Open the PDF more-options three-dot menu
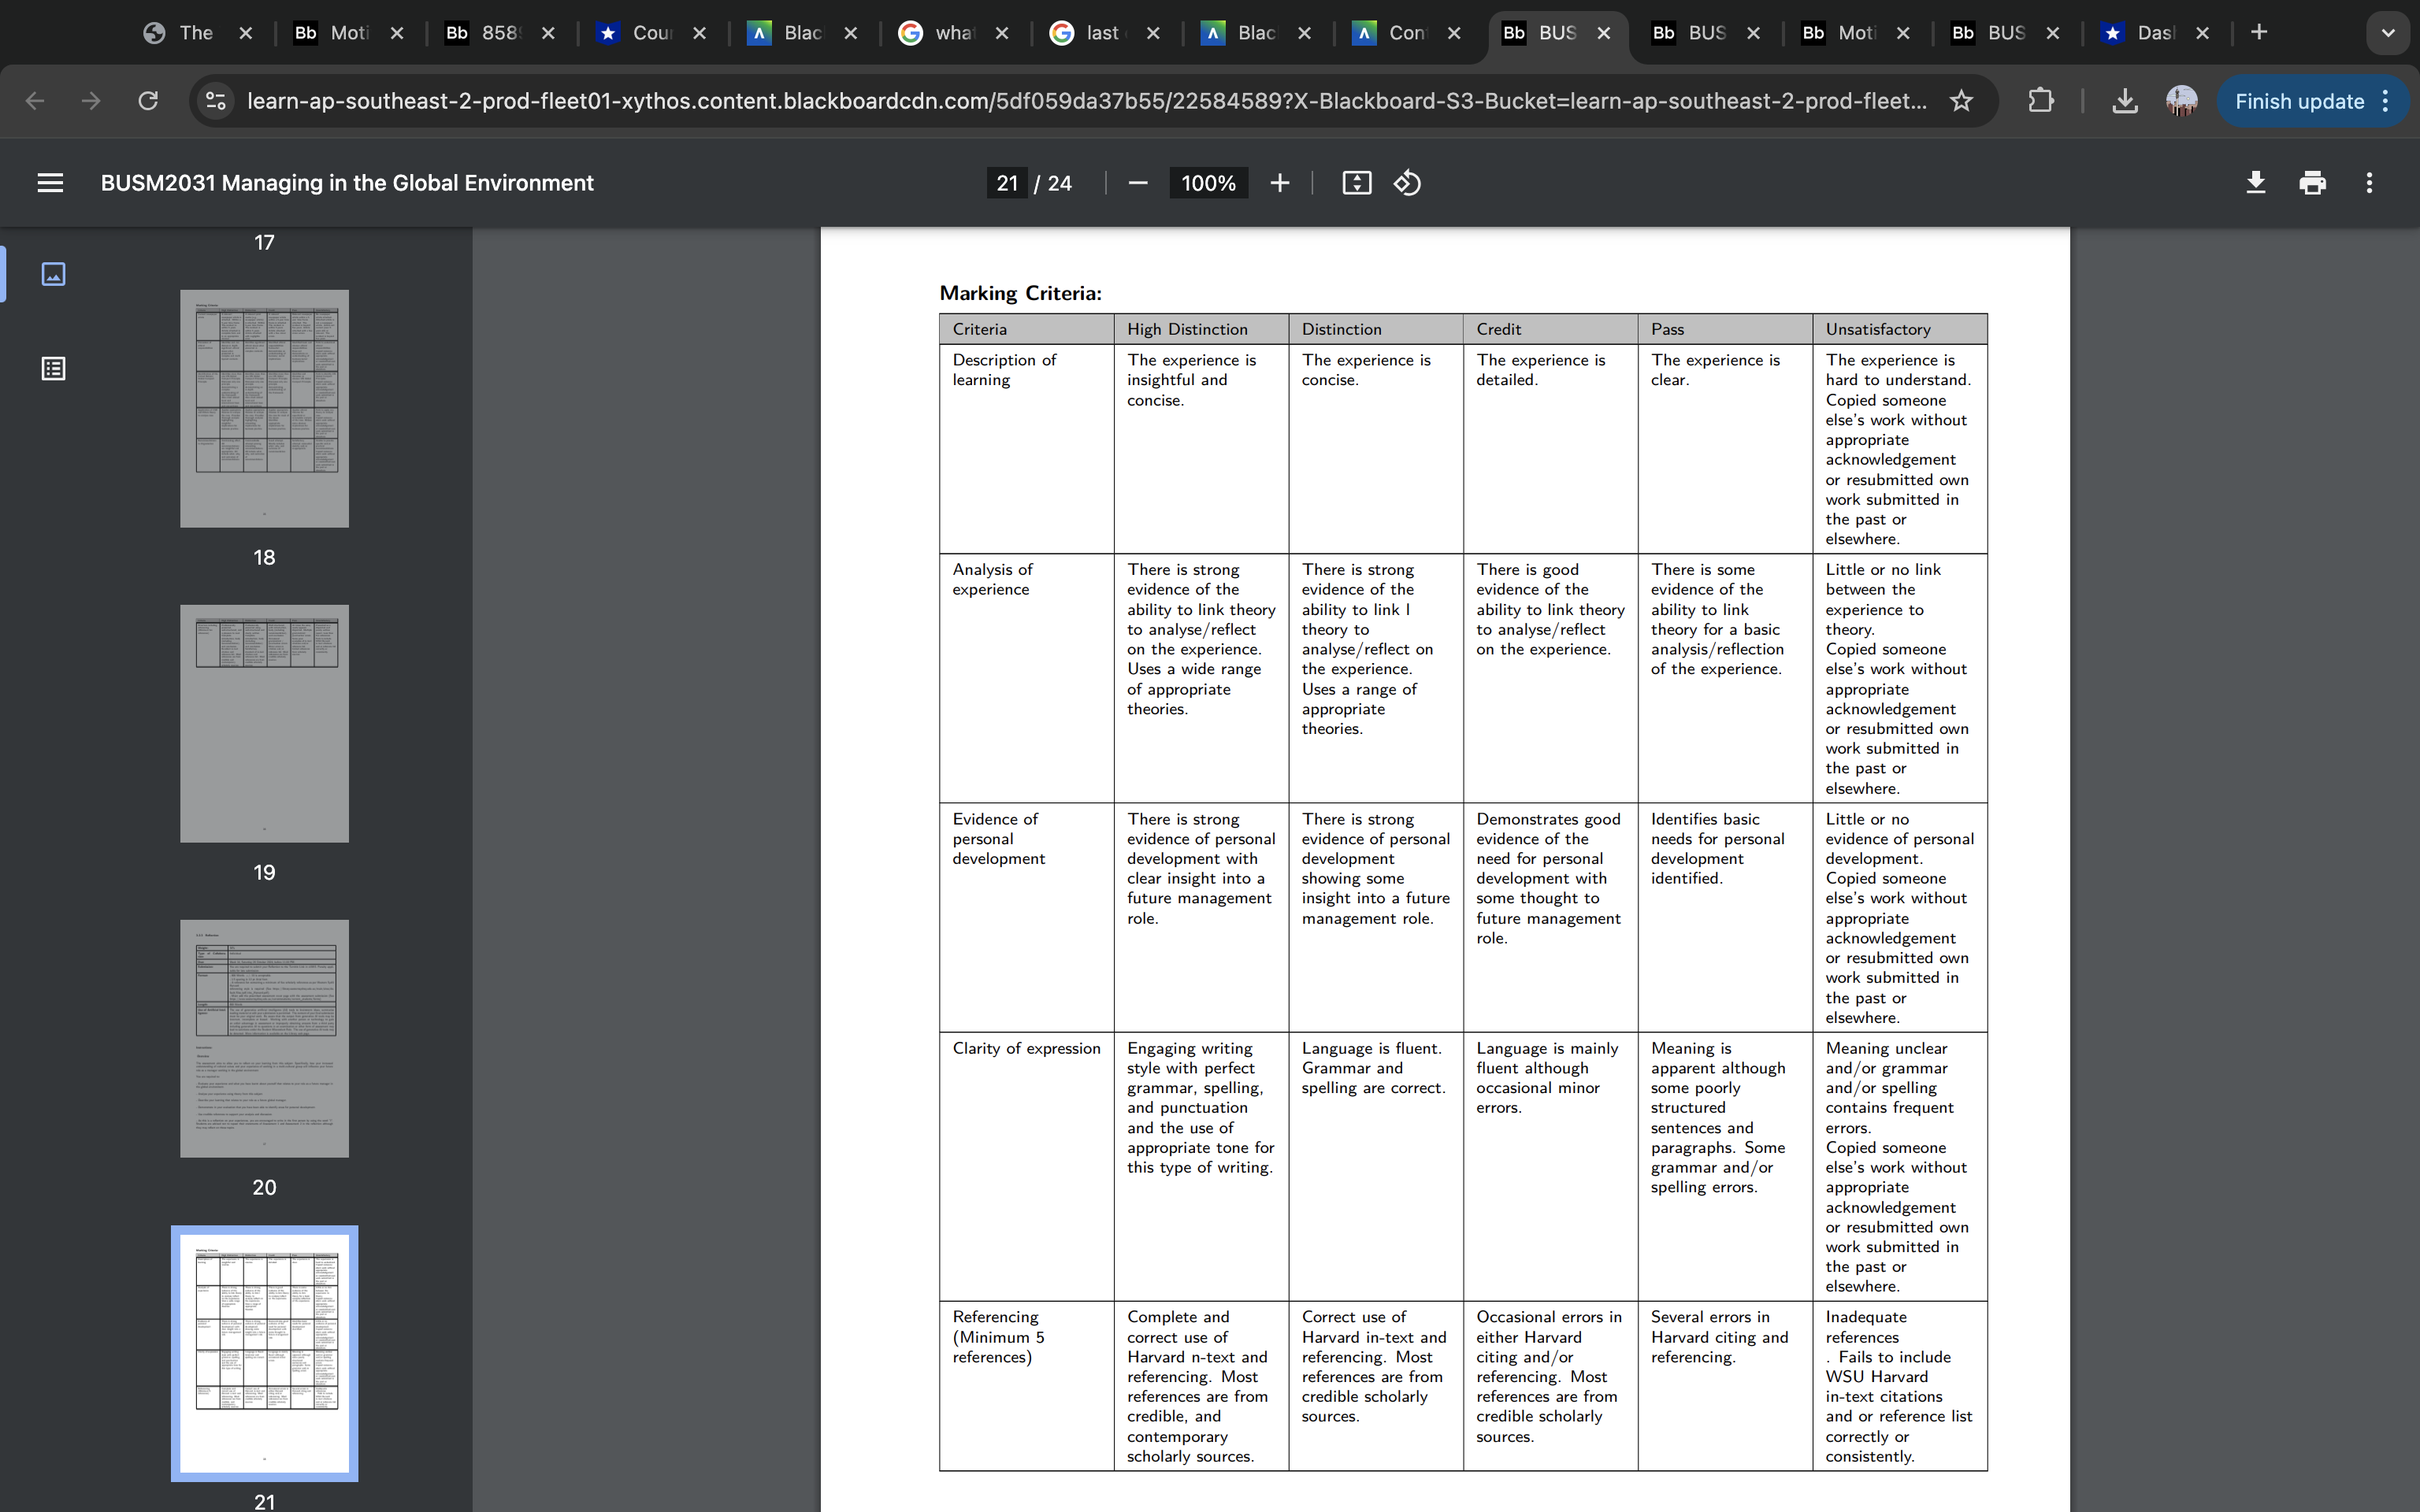The height and width of the screenshot is (1512, 2420). [x=2369, y=182]
